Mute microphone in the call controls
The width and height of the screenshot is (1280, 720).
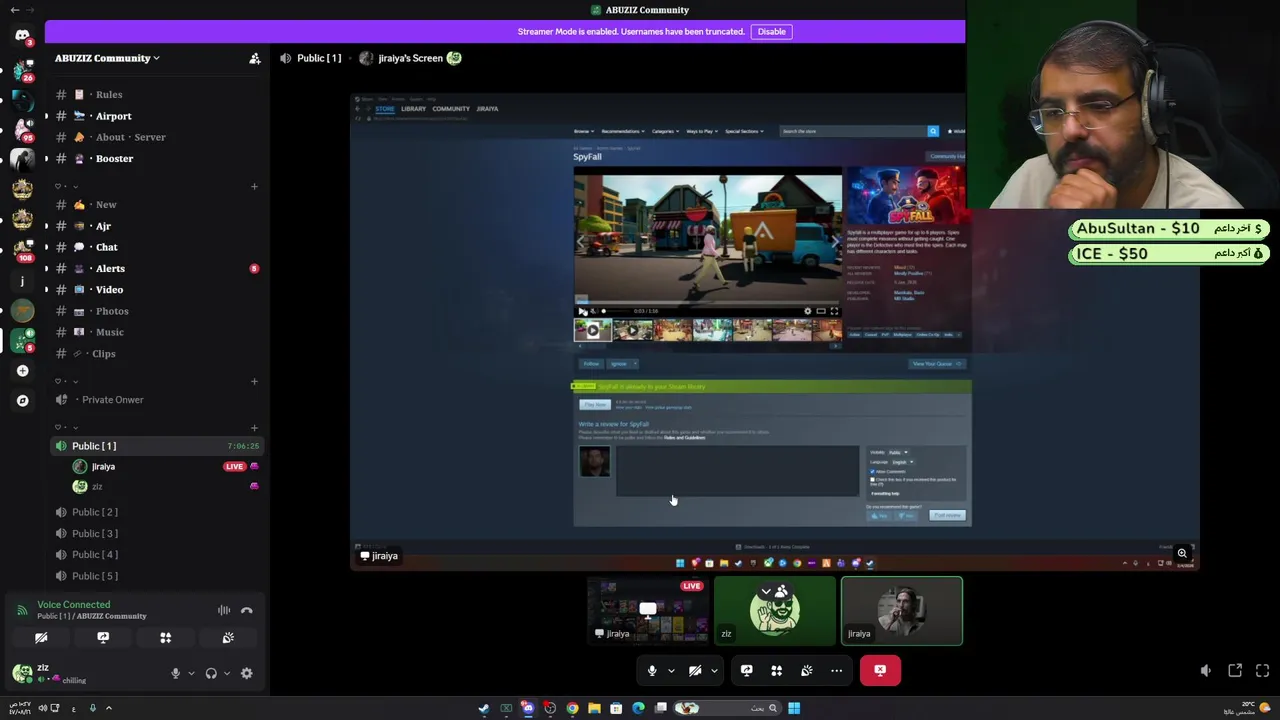(652, 670)
